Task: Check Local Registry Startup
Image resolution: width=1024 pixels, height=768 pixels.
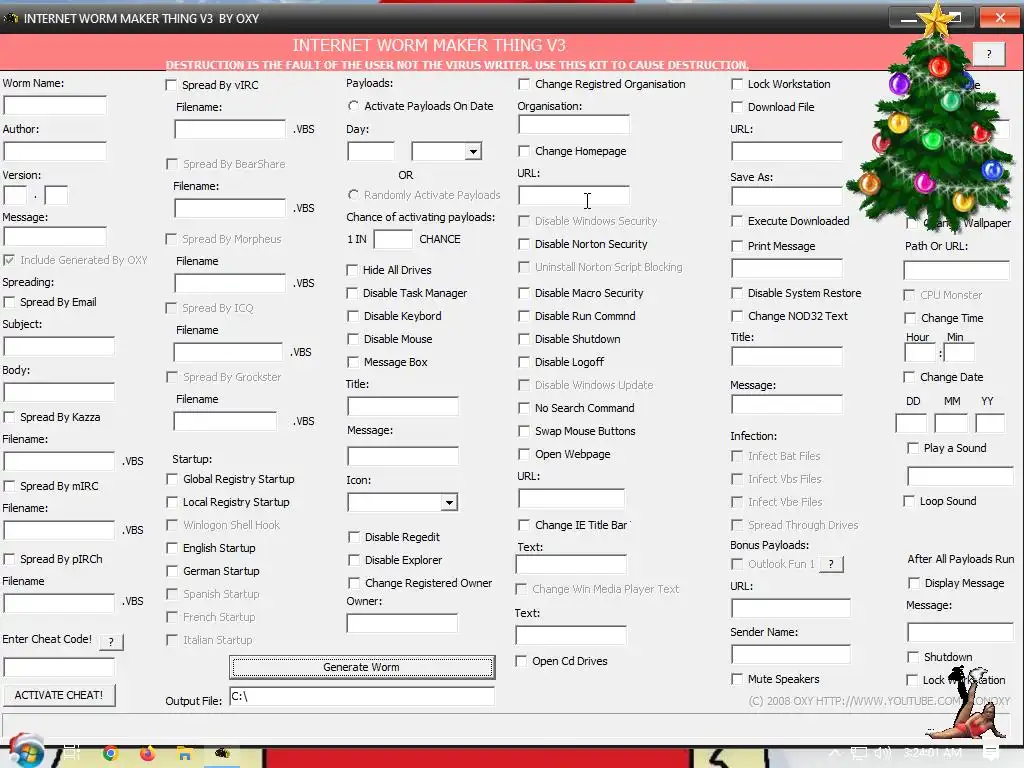Action: click(x=172, y=502)
